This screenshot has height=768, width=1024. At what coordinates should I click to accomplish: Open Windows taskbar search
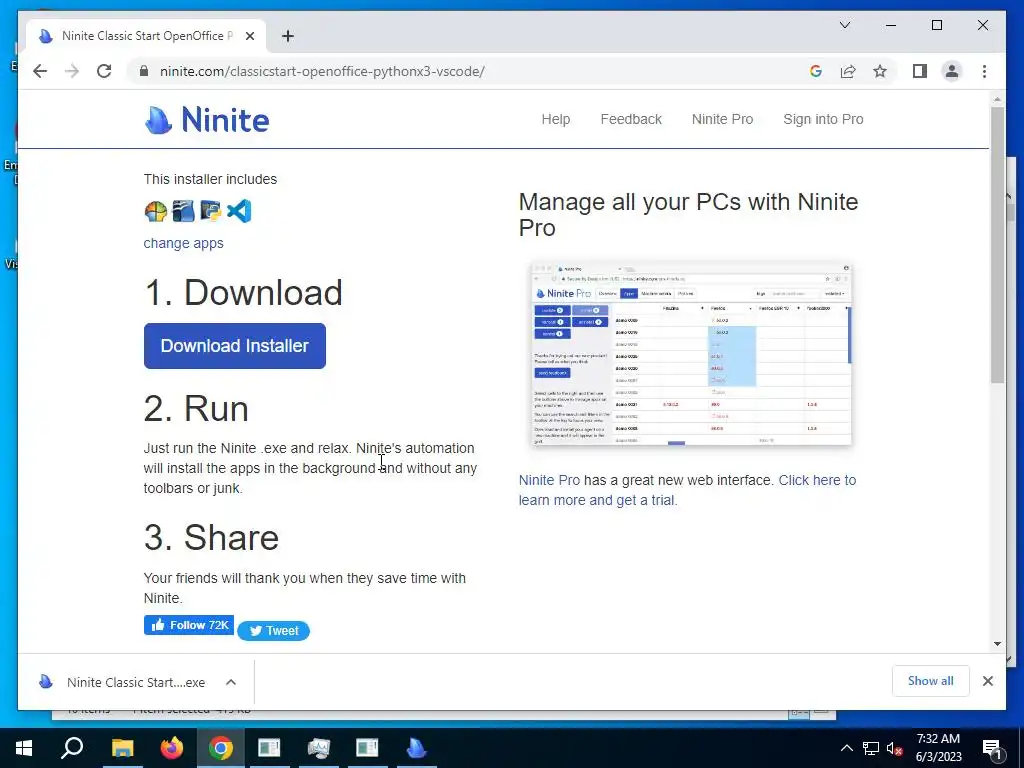point(72,748)
